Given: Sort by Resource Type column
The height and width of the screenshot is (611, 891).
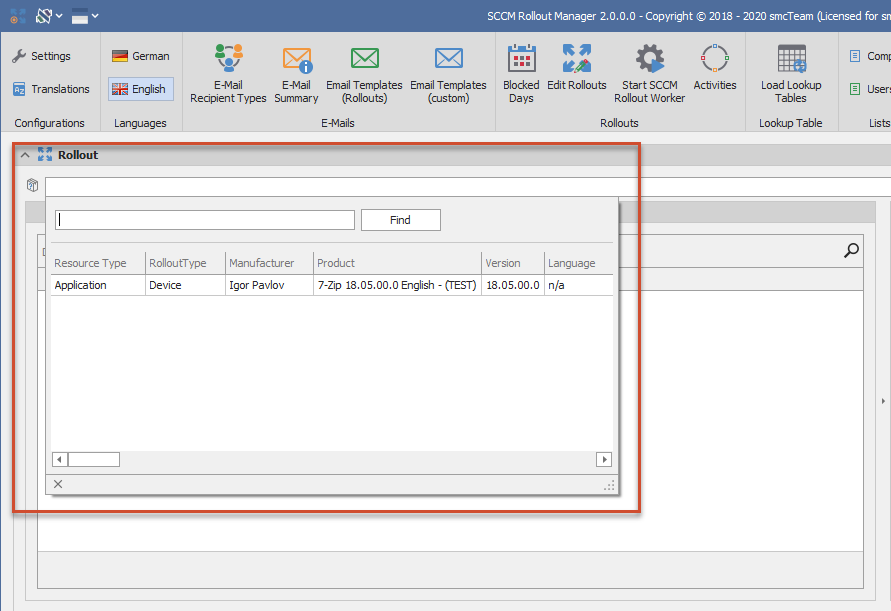Looking at the screenshot, I should point(98,263).
